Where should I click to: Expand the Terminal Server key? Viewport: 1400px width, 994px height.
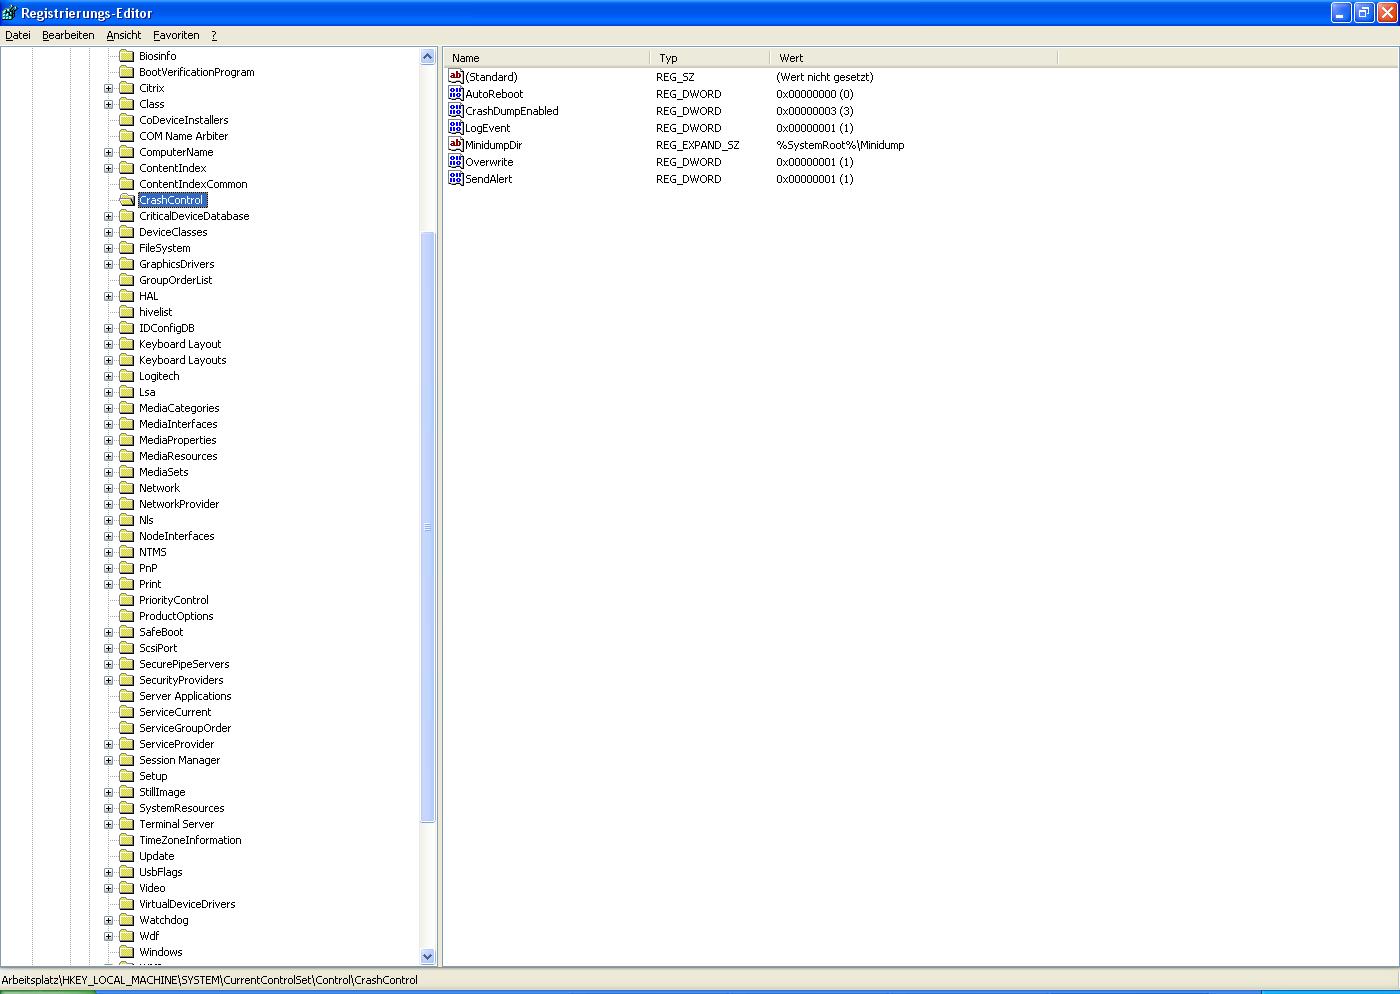[109, 824]
